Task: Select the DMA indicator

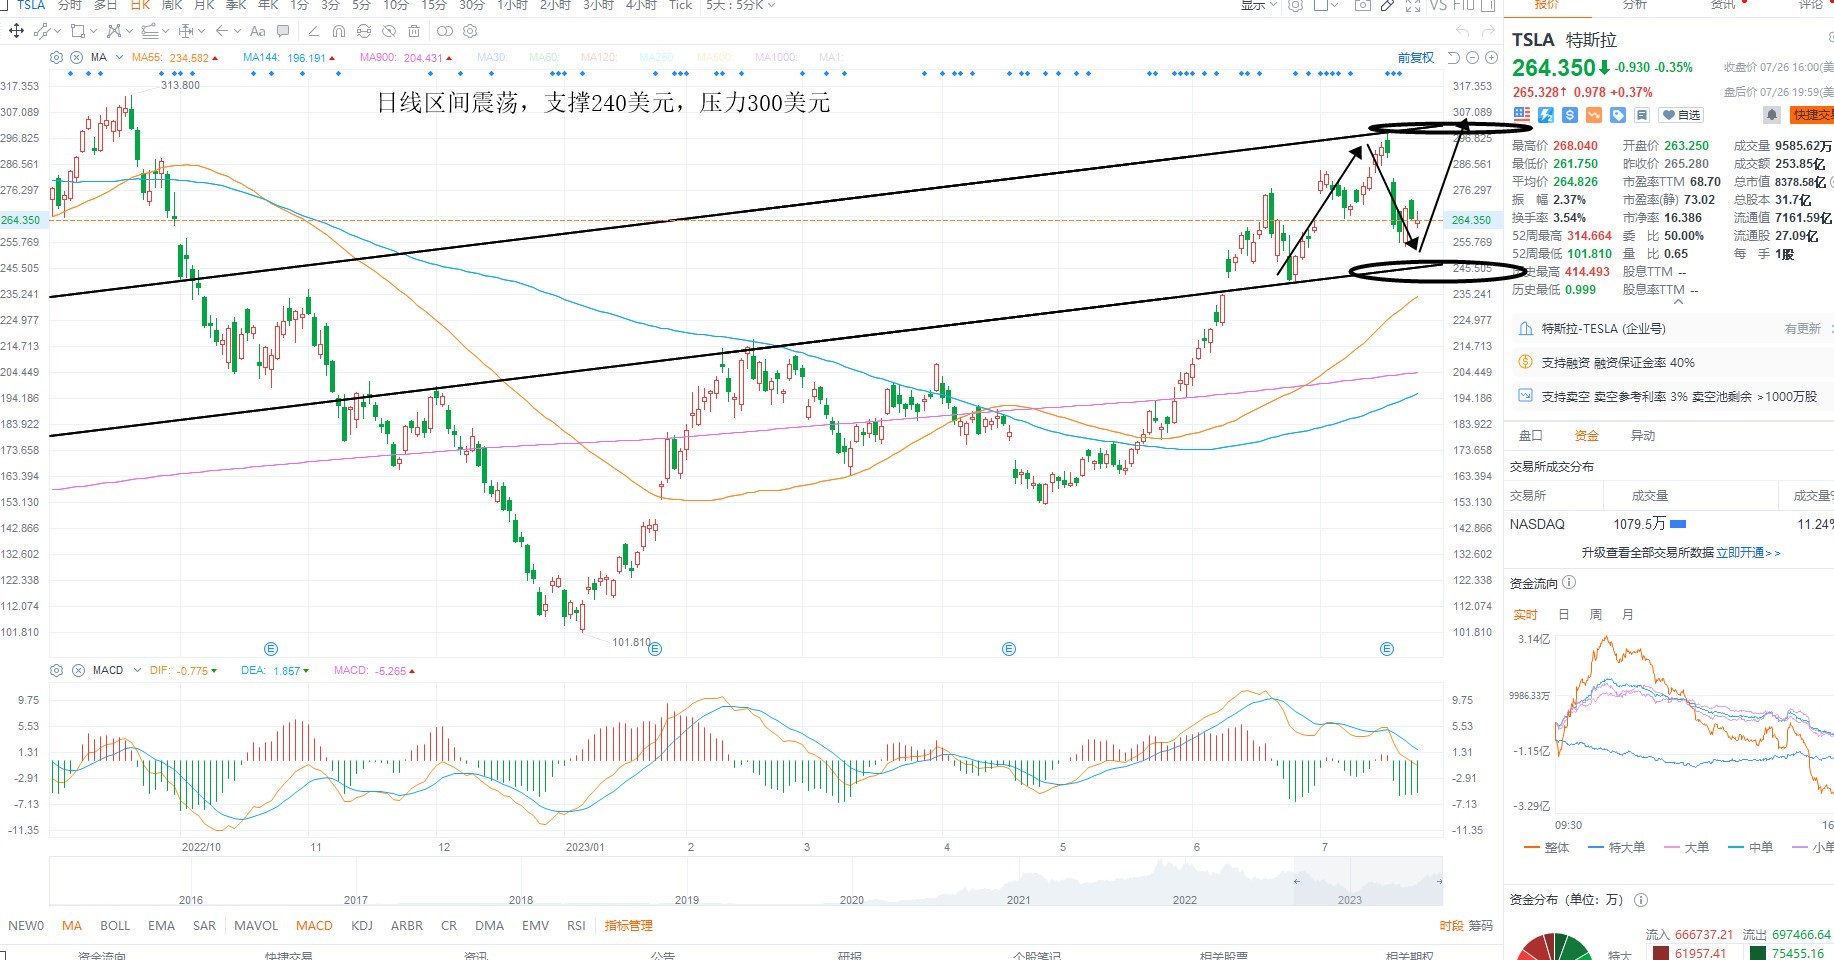Action: point(489,925)
